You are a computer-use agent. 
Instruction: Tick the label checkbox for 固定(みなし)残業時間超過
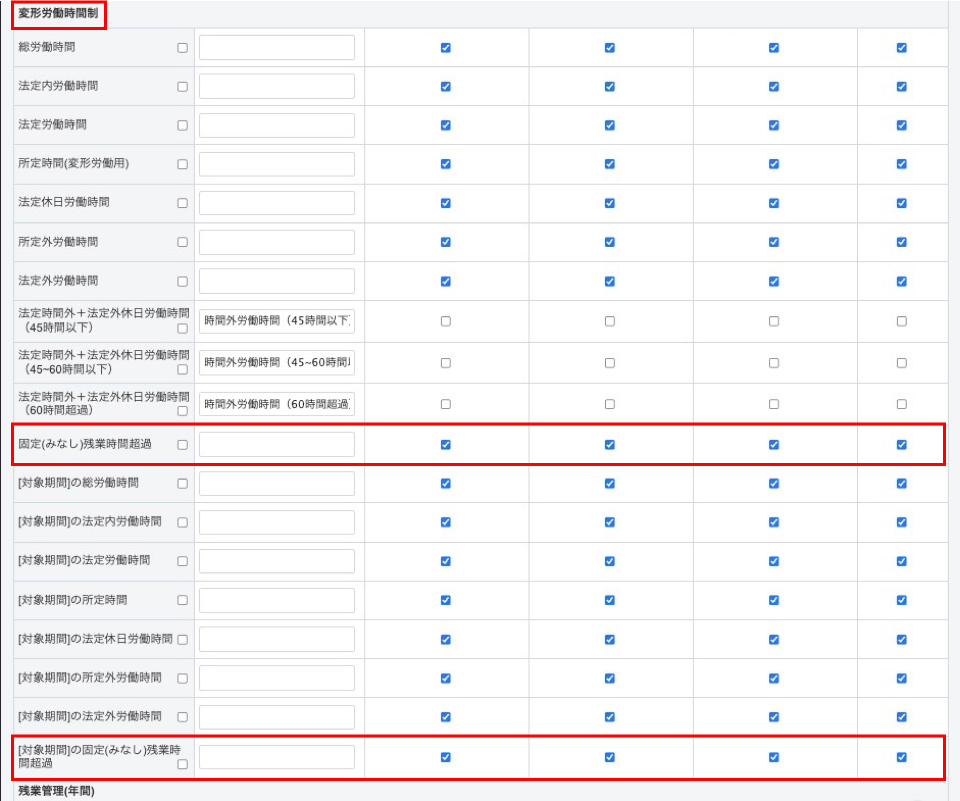tap(182, 445)
